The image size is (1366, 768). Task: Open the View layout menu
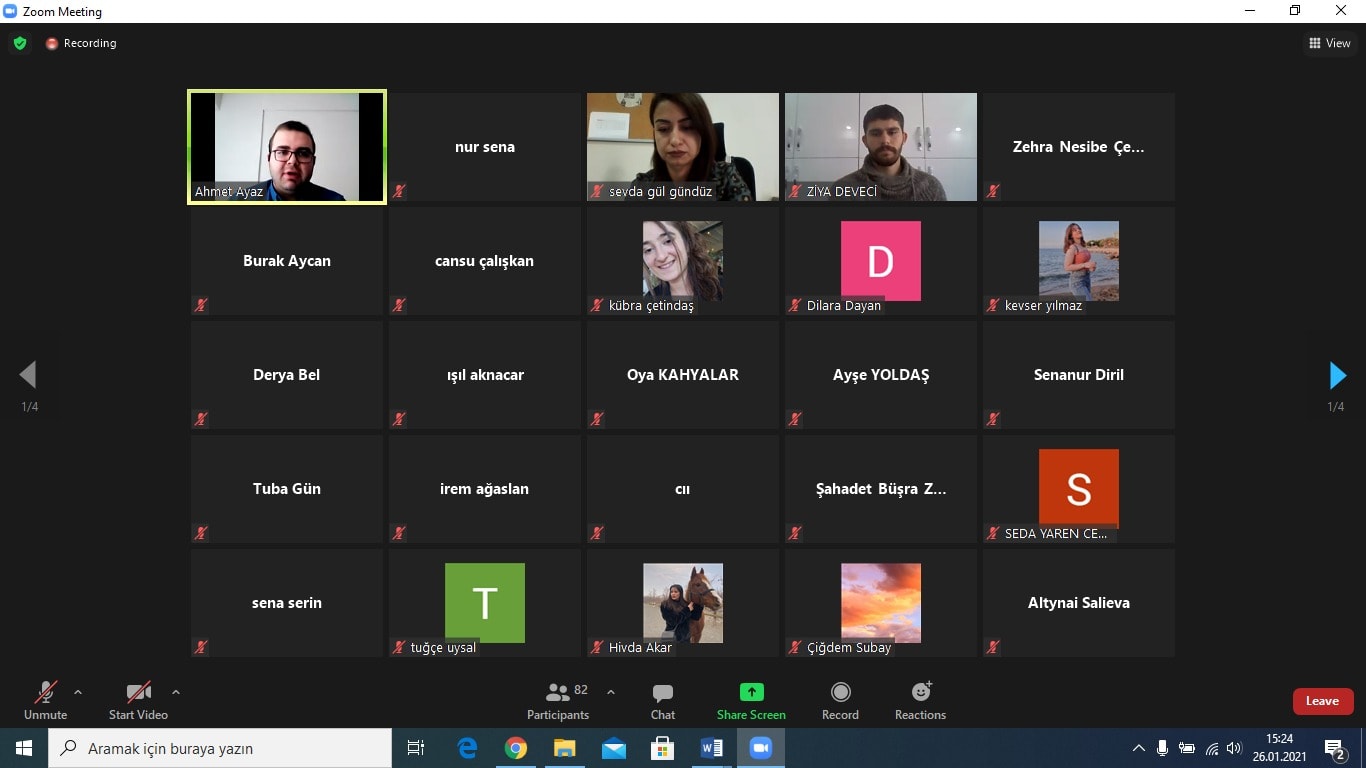[1329, 43]
